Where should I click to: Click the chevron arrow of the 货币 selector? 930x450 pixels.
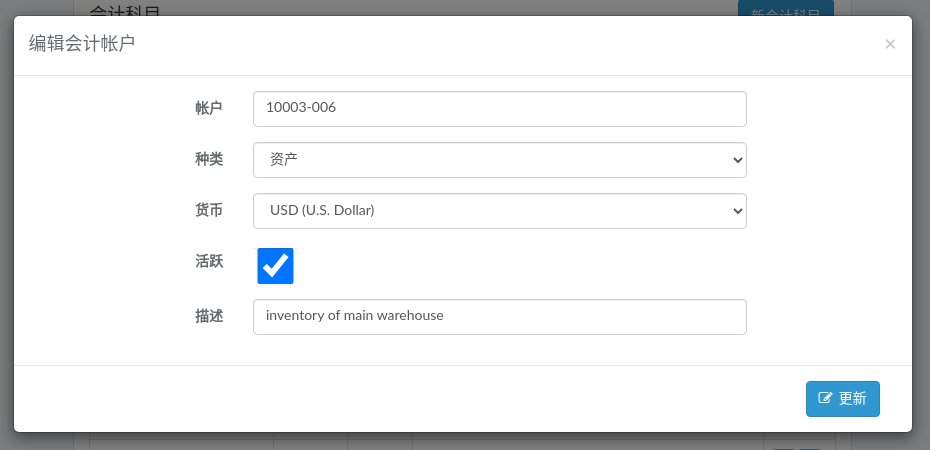737,210
